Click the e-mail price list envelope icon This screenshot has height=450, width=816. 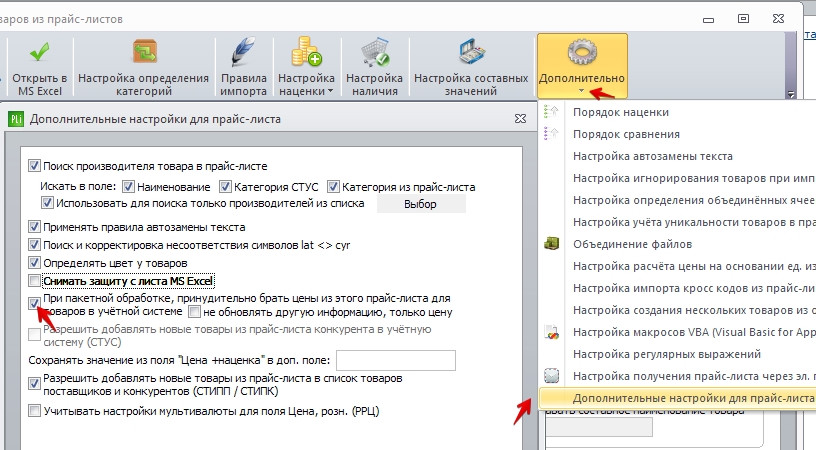coord(551,376)
